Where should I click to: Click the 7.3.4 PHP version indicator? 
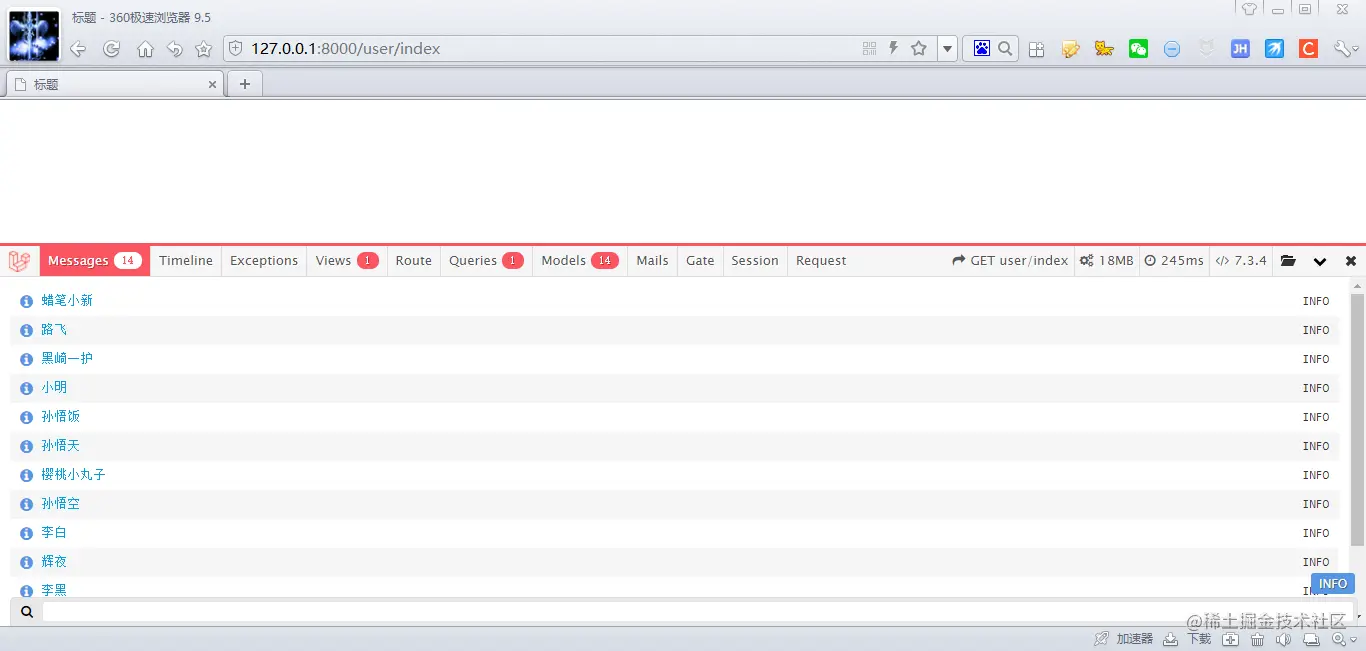point(1240,261)
